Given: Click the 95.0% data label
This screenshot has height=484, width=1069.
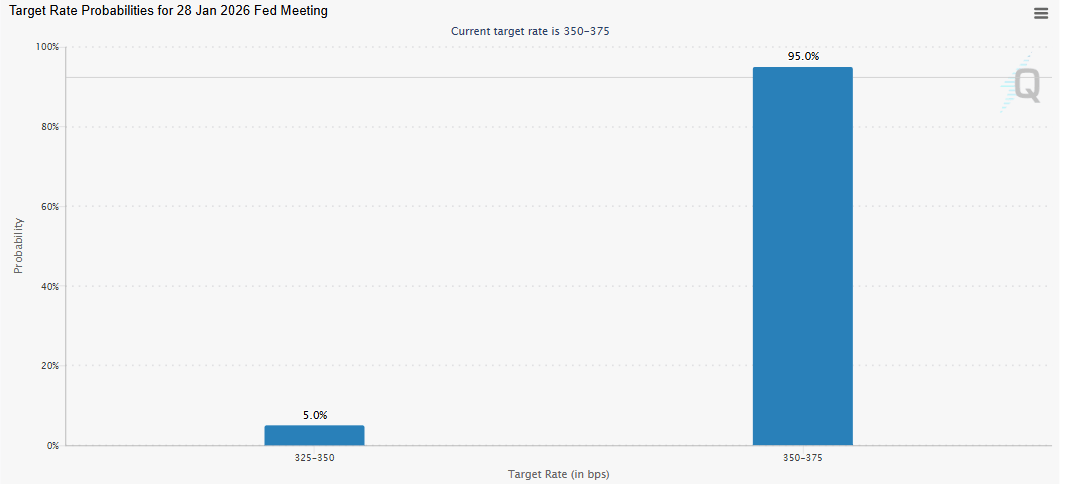Looking at the screenshot, I should [803, 57].
